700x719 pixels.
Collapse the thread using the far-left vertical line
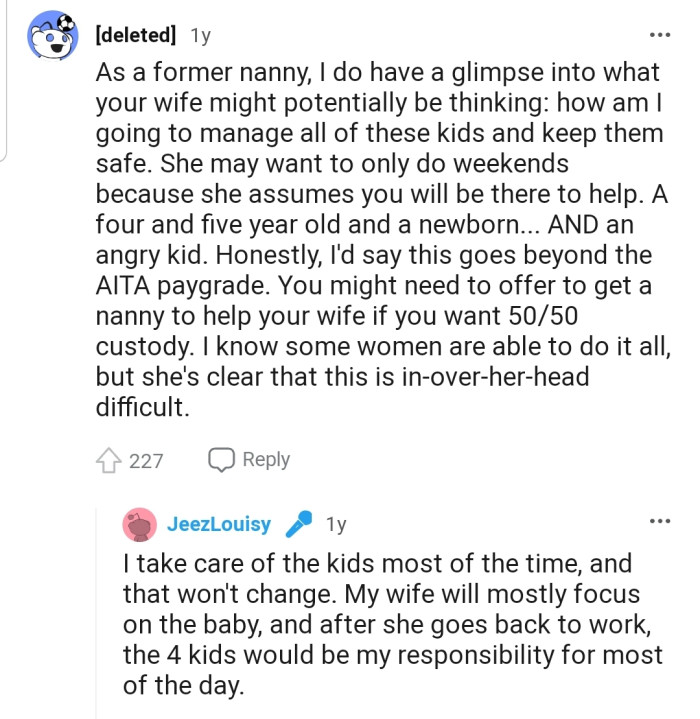[x=5, y=80]
